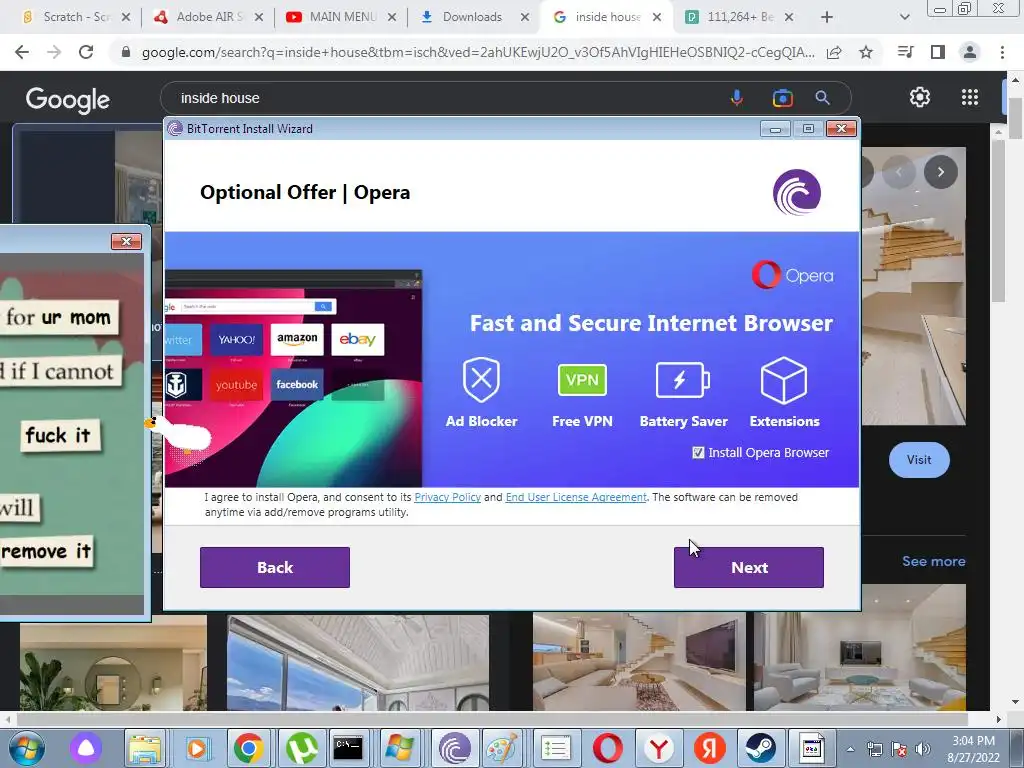Open the End User License Agreement link

point(576,497)
